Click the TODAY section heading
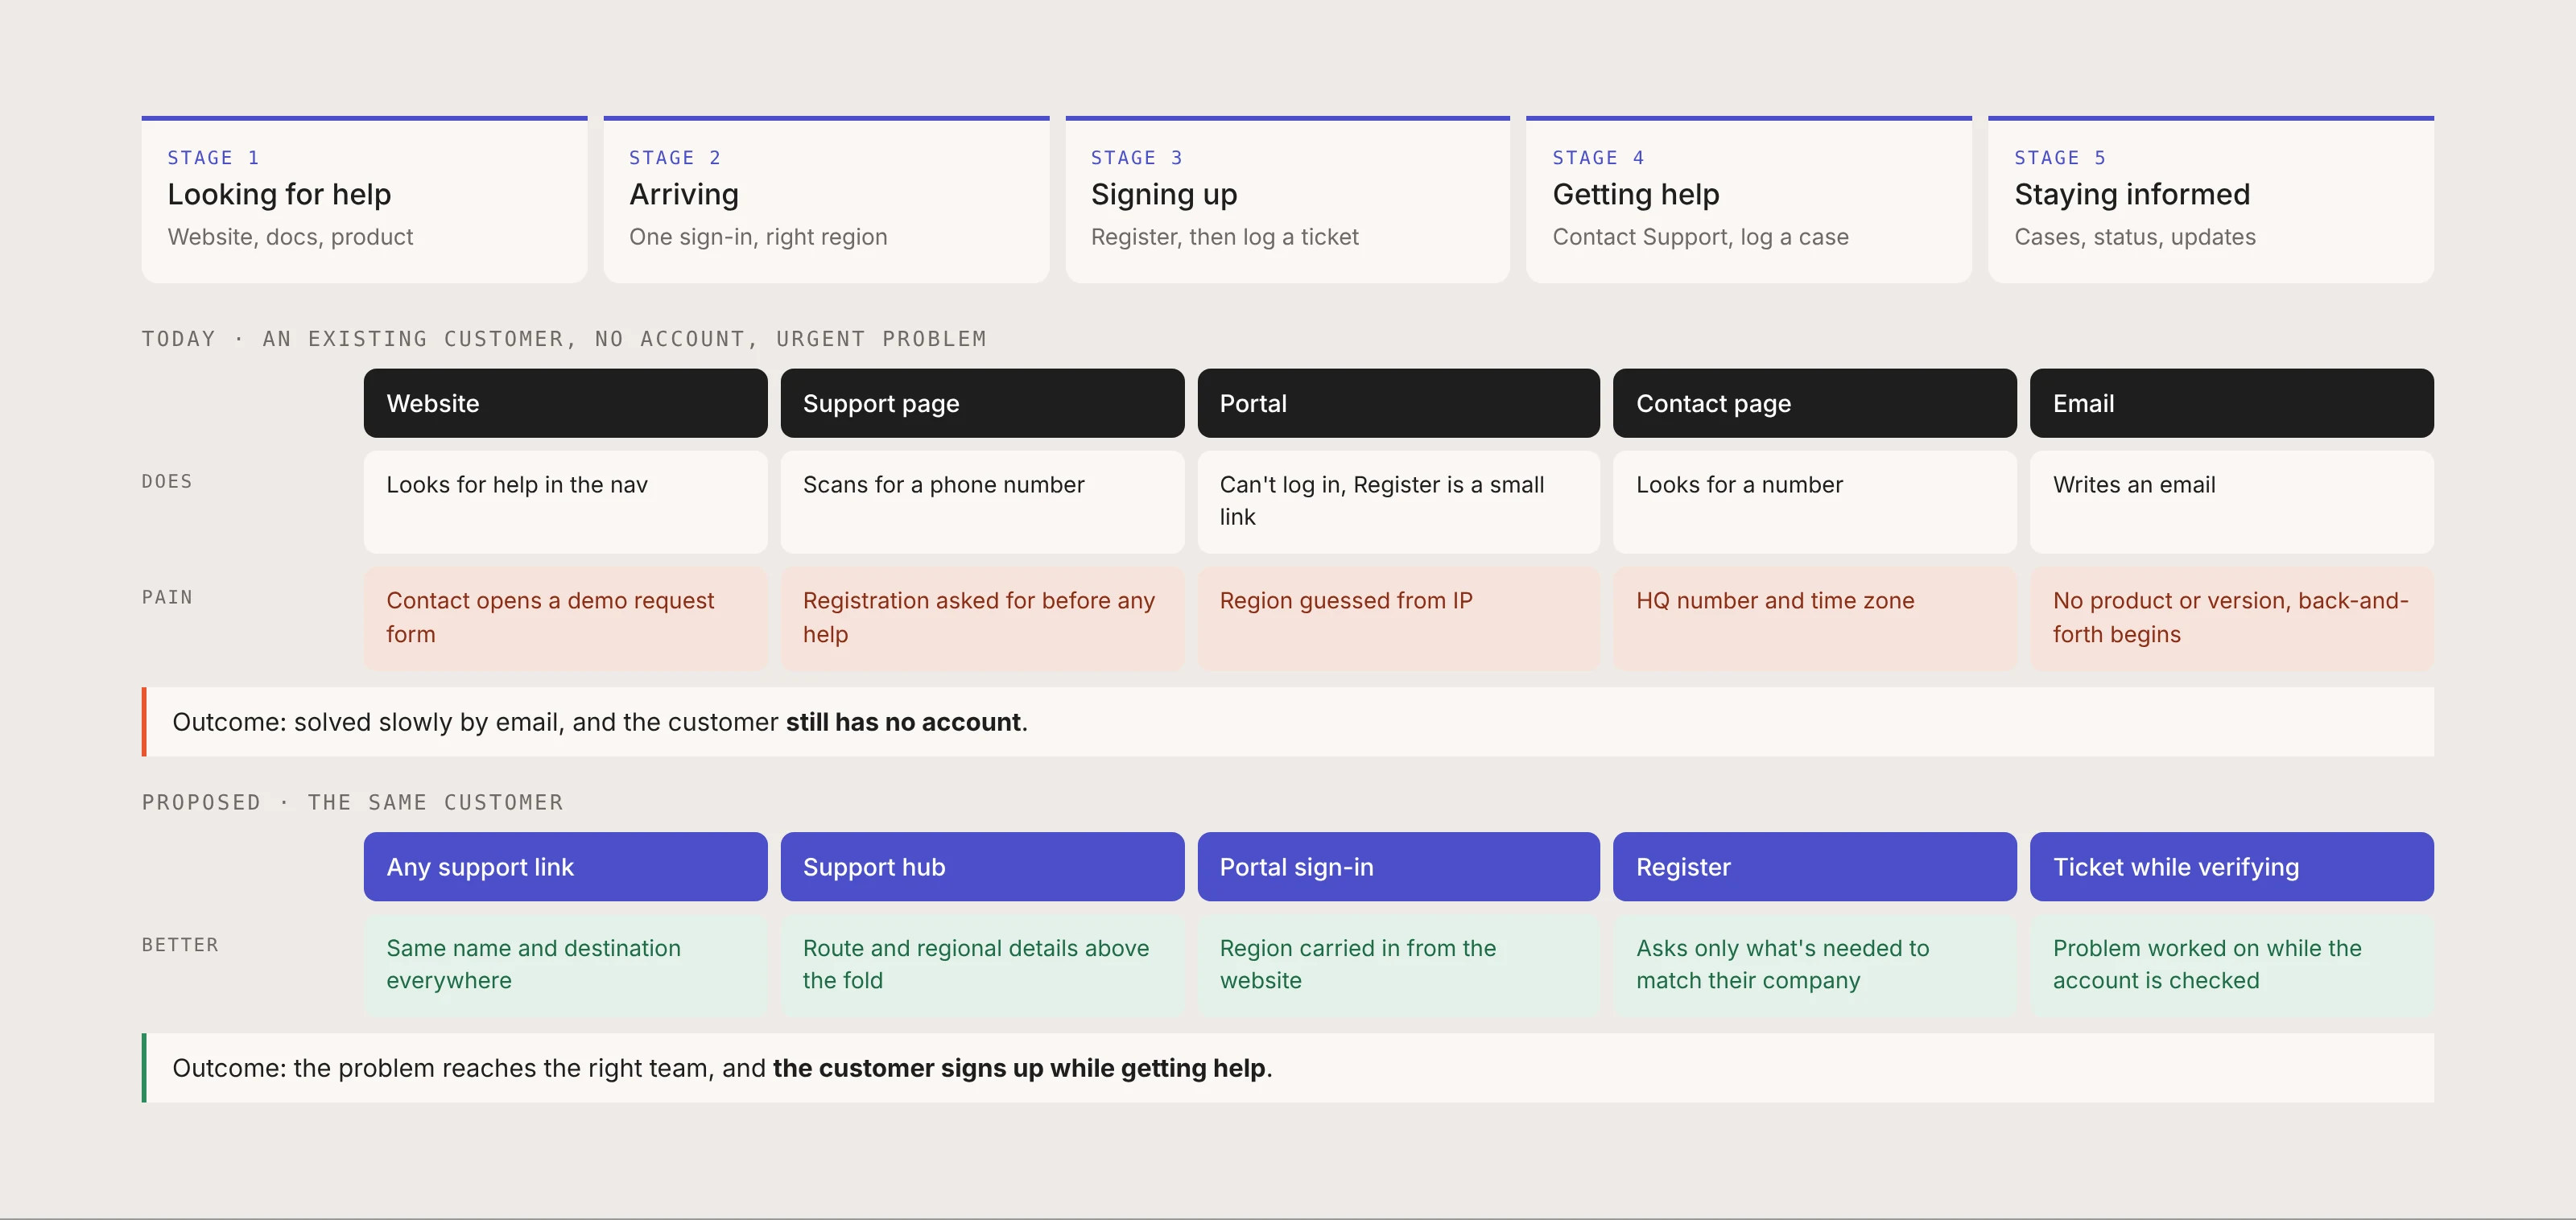The image size is (2576, 1220). point(564,339)
